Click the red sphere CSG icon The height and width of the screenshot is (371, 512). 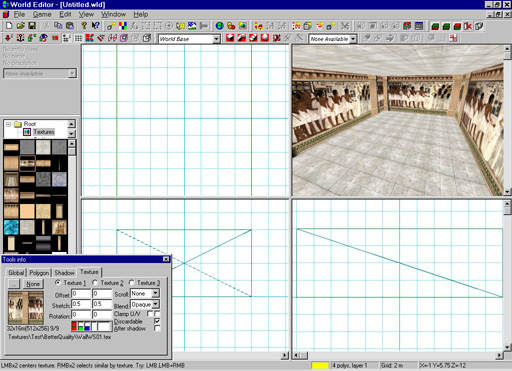[265, 38]
